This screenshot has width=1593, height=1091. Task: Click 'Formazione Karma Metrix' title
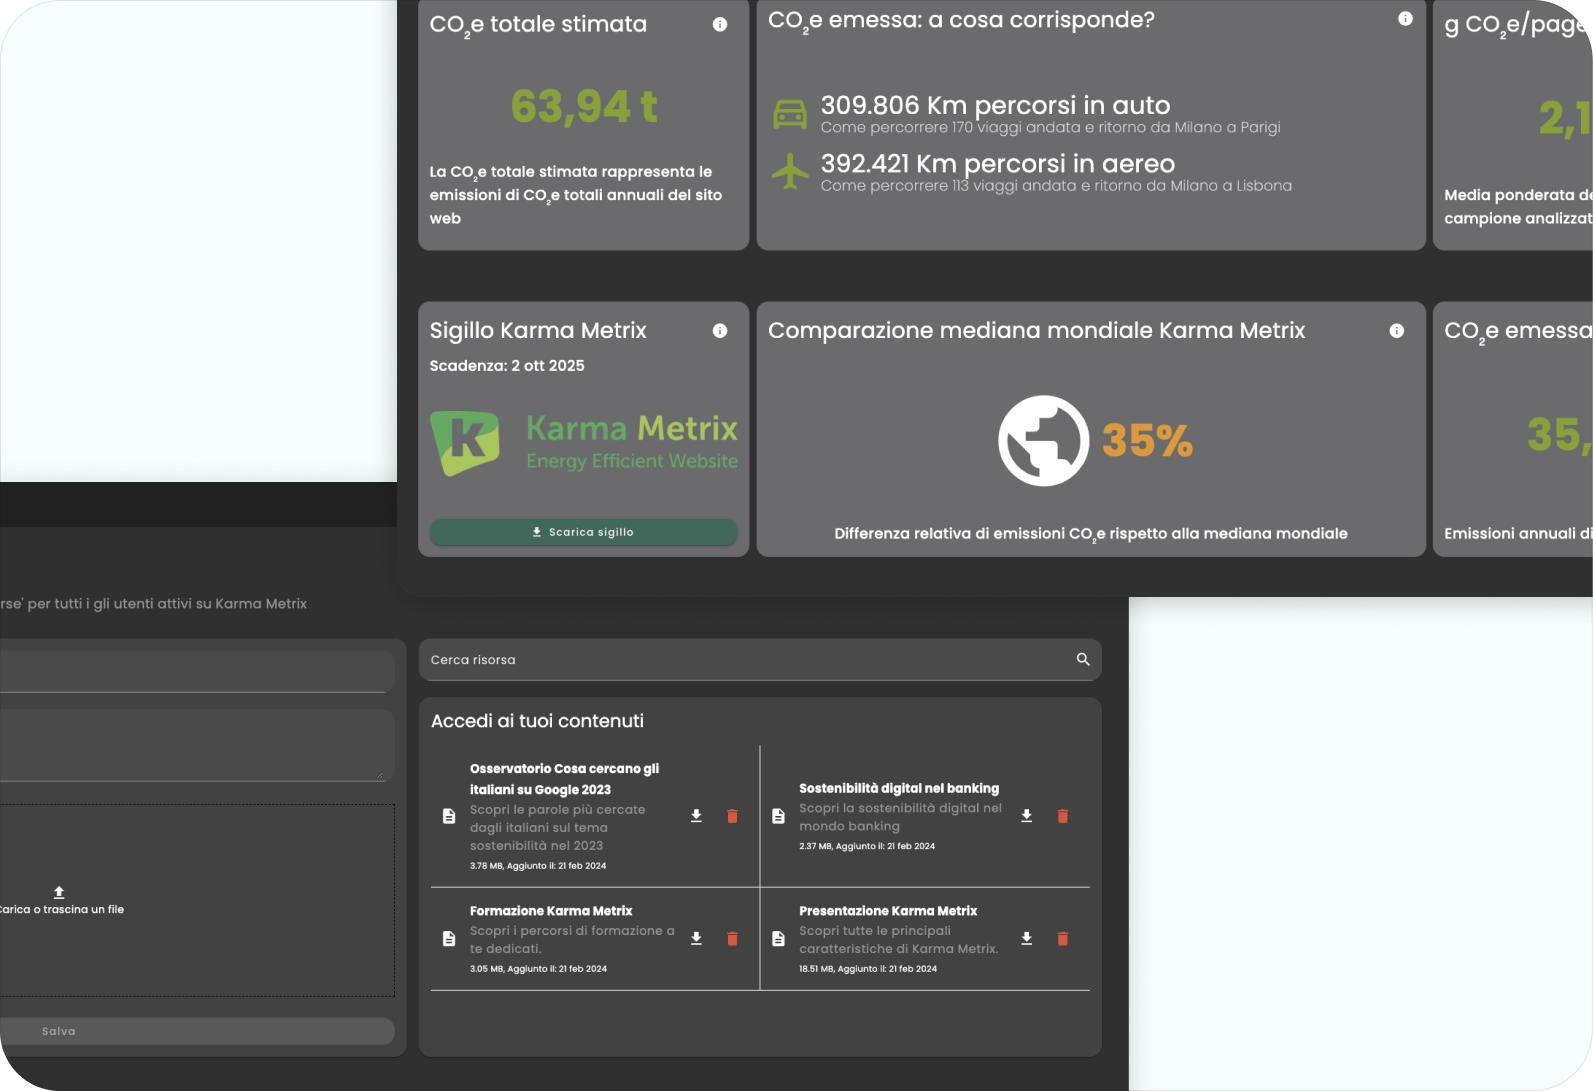point(551,911)
